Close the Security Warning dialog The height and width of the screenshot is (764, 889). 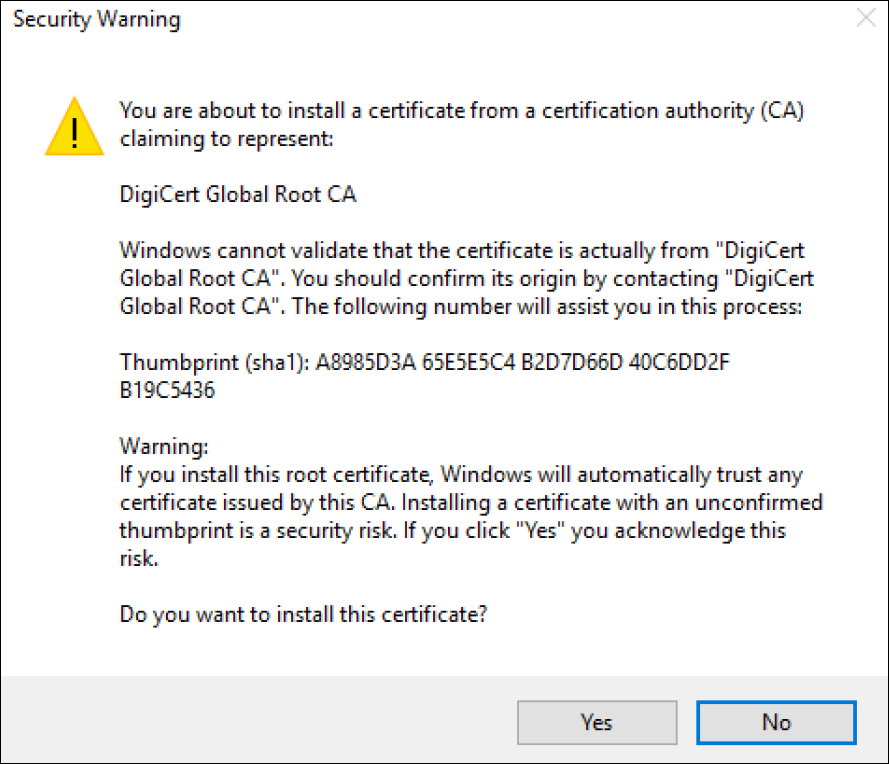coord(865,19)
